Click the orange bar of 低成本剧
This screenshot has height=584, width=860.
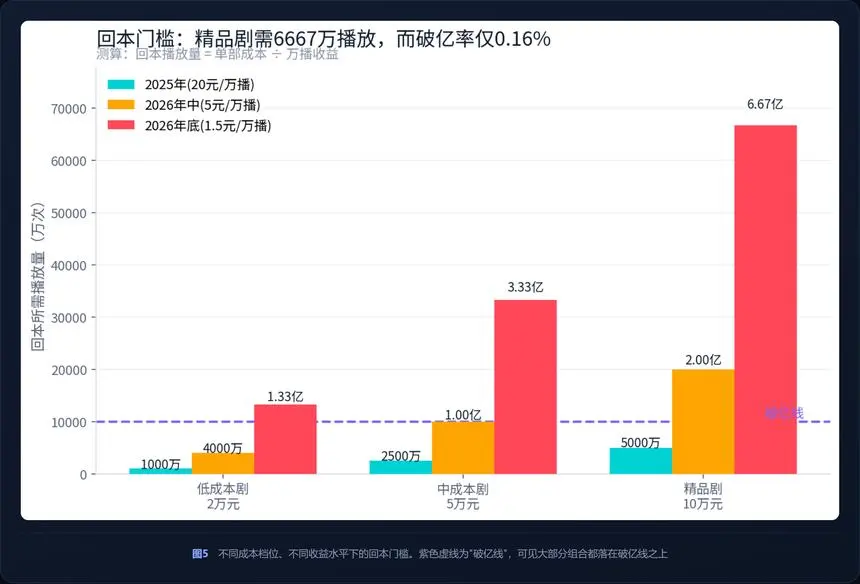tap(223, 463)
